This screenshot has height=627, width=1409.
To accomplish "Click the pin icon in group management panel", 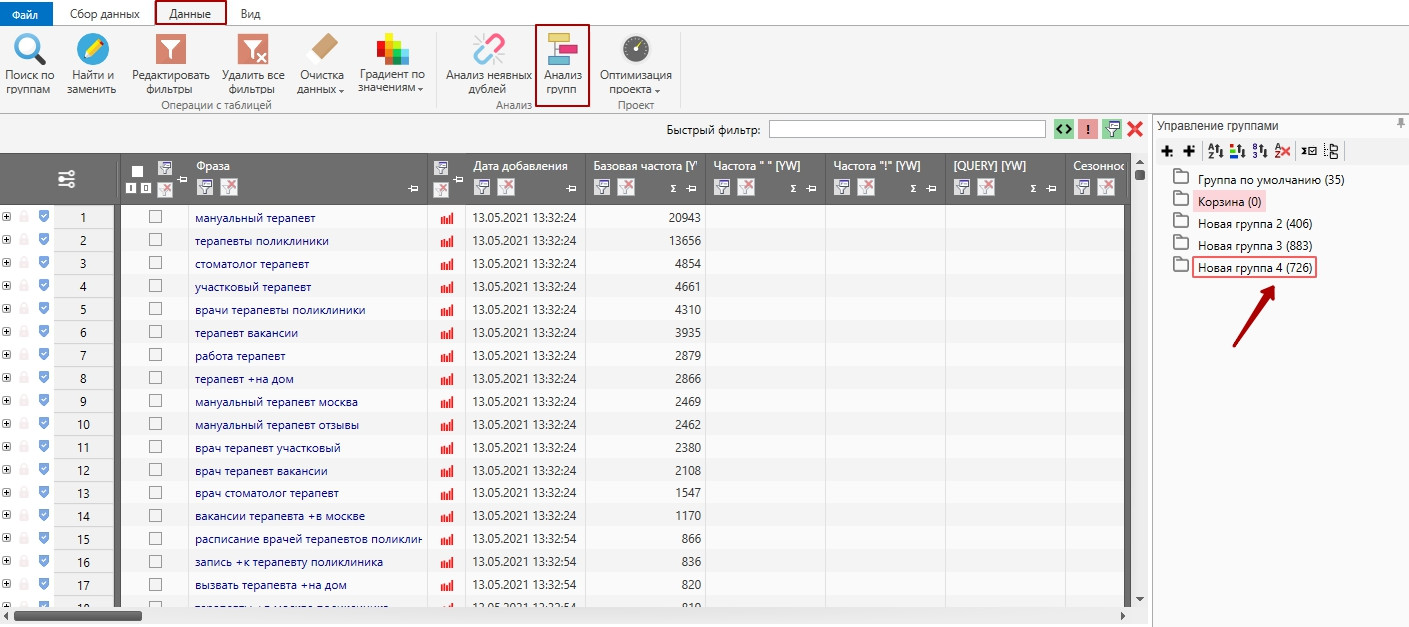I will coord(1400,123).
